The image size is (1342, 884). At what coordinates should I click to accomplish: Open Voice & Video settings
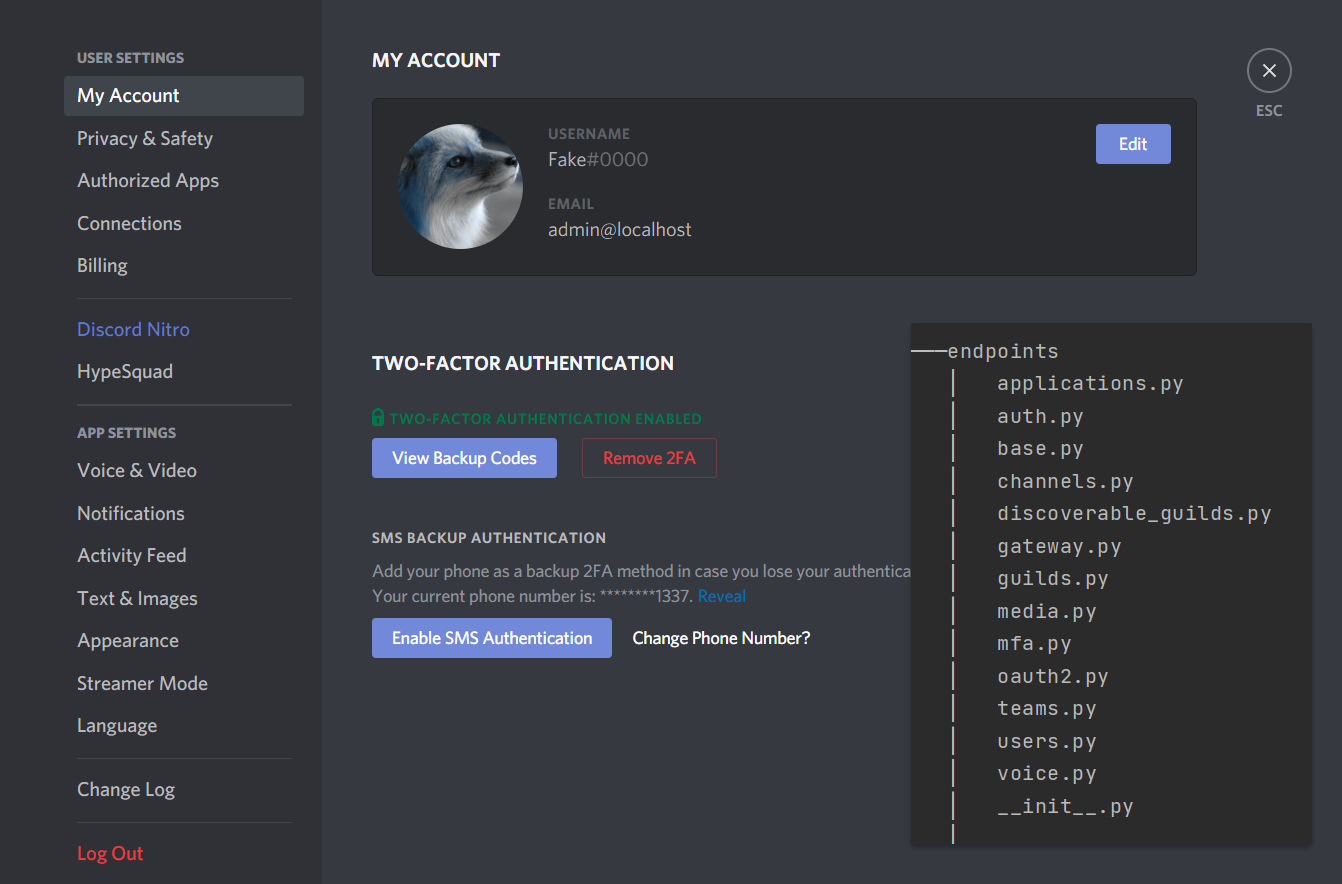pyautogui.click(x=137, y=471)
